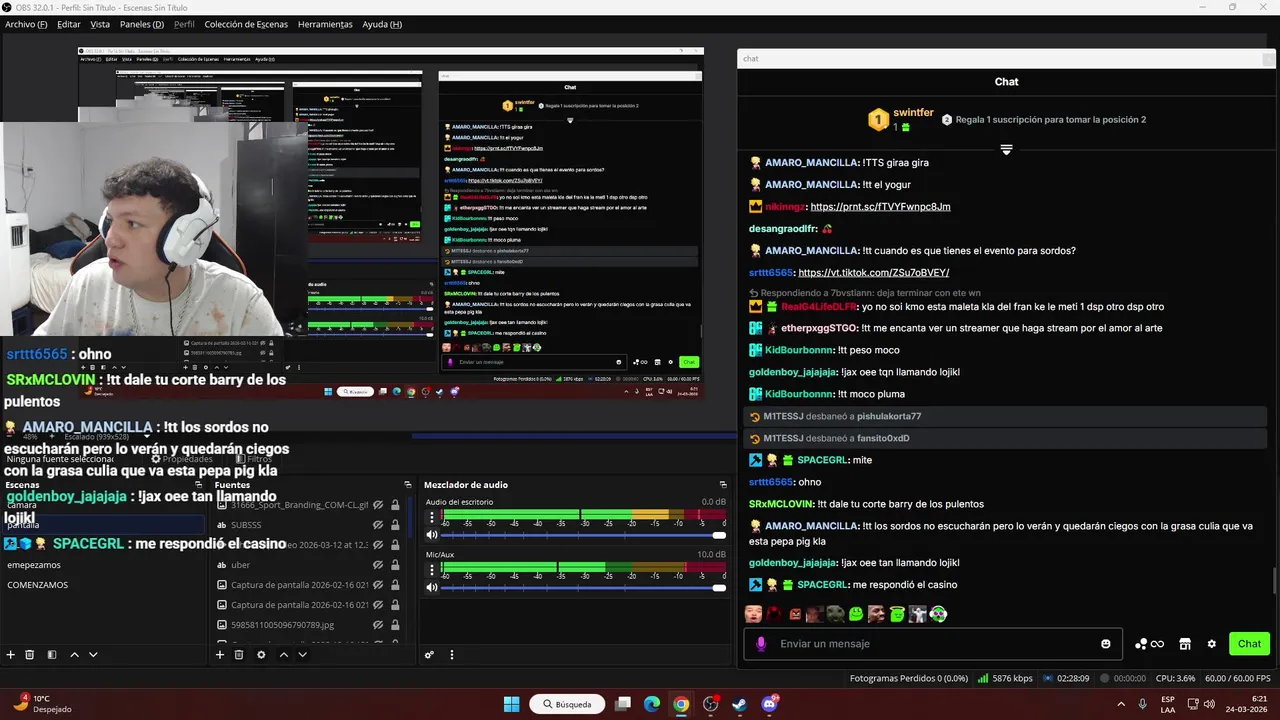1280x720 pixels.
Task: Open Steam from the taskbar
Action: (740, 704)
